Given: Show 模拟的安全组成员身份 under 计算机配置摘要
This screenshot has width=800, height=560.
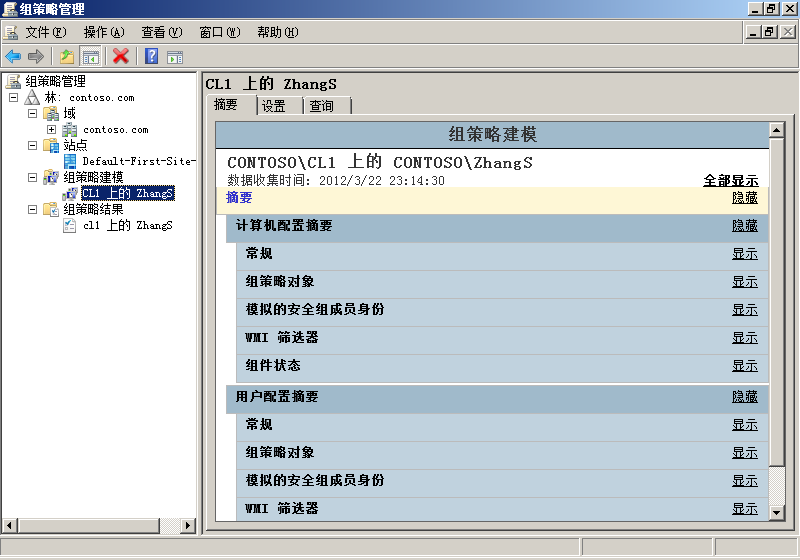Looking at the screenshot, I should coord(745,310).
